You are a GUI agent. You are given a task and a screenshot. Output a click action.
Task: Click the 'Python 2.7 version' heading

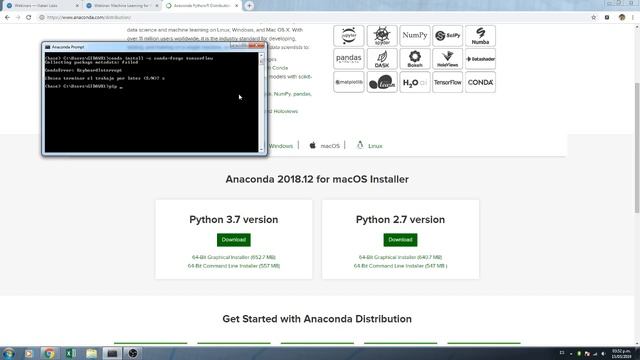point(400,220)
